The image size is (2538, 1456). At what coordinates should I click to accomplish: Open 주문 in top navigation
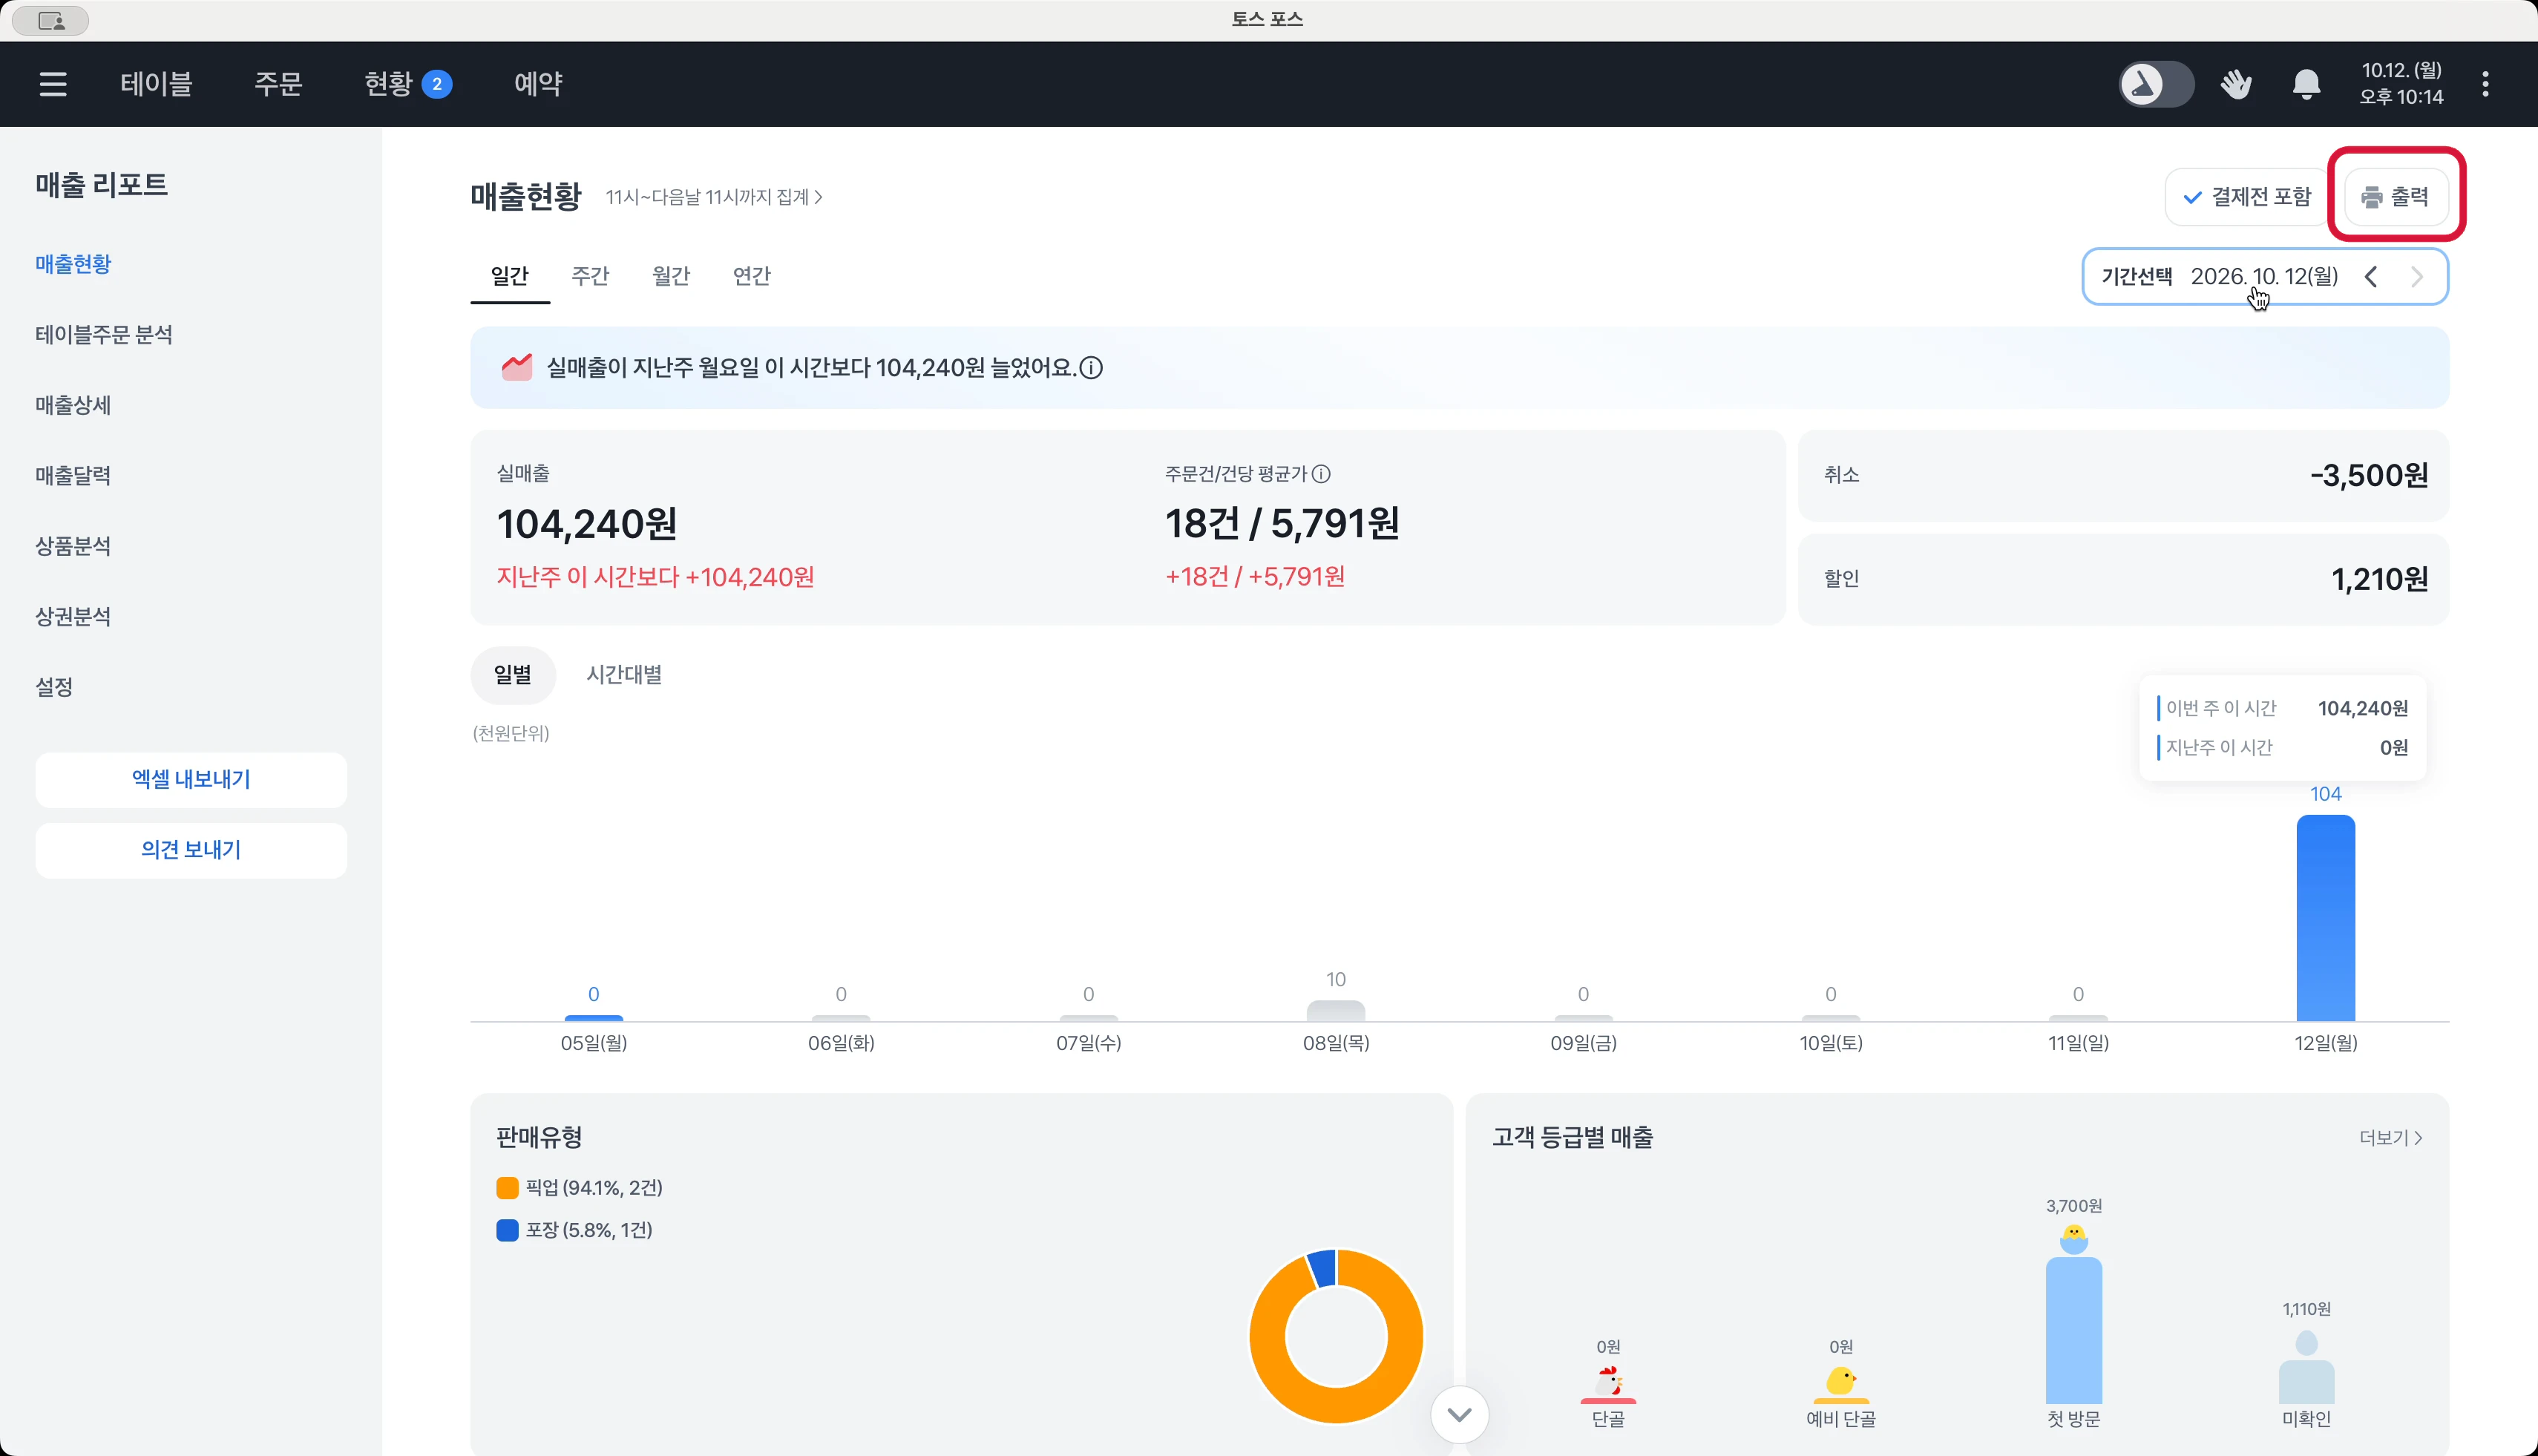278,84
